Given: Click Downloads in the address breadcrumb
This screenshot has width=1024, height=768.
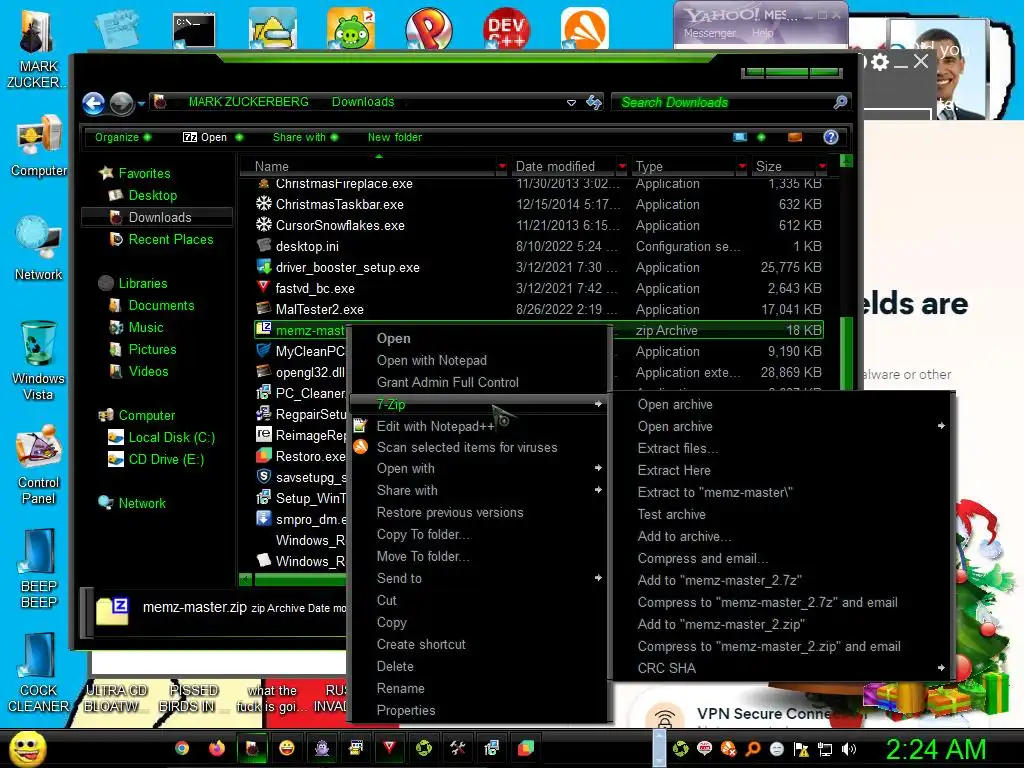Looking at the screenshot, I should pyautogui.click(x=363, y=102).
